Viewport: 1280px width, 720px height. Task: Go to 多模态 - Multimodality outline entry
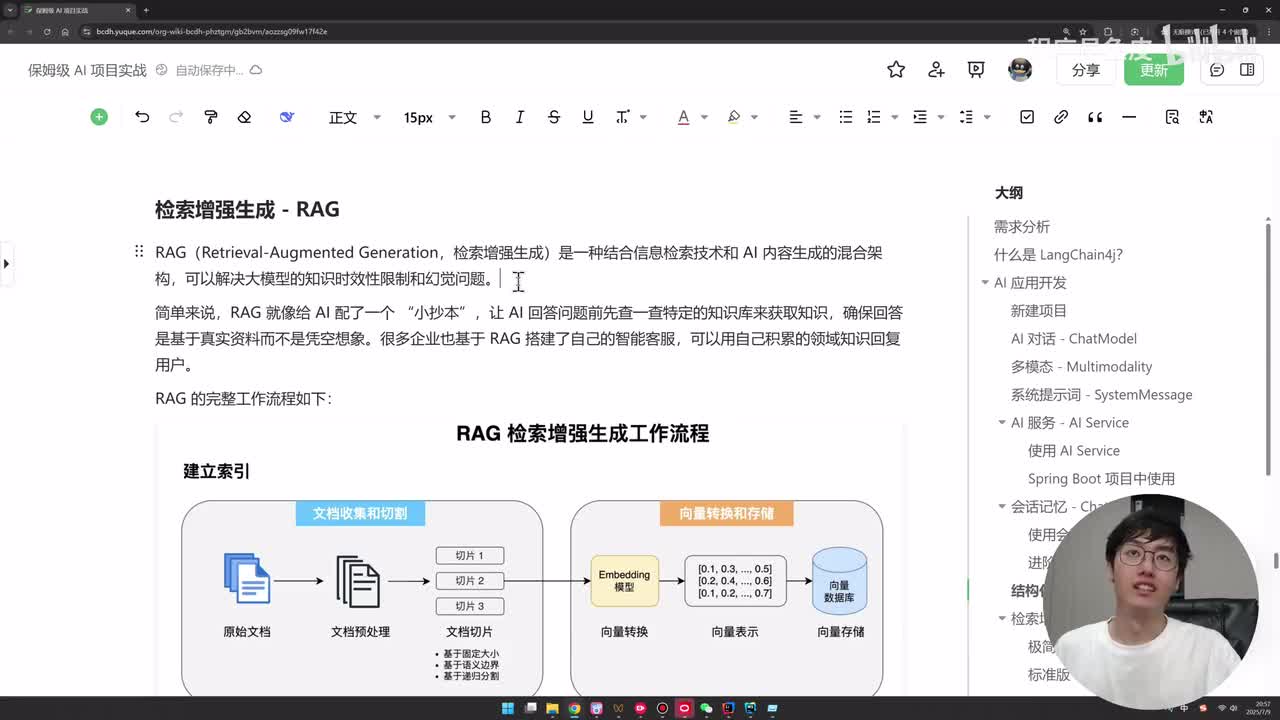pyautogui.click(x=1081, y=367)
